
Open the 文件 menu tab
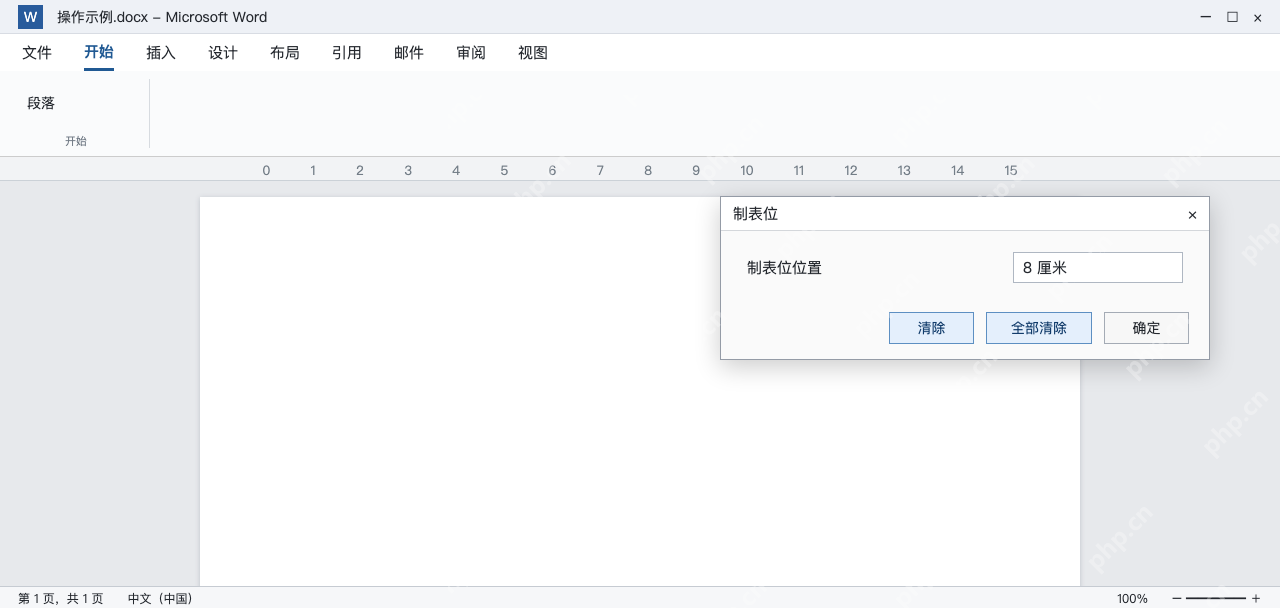pos(37,53)
